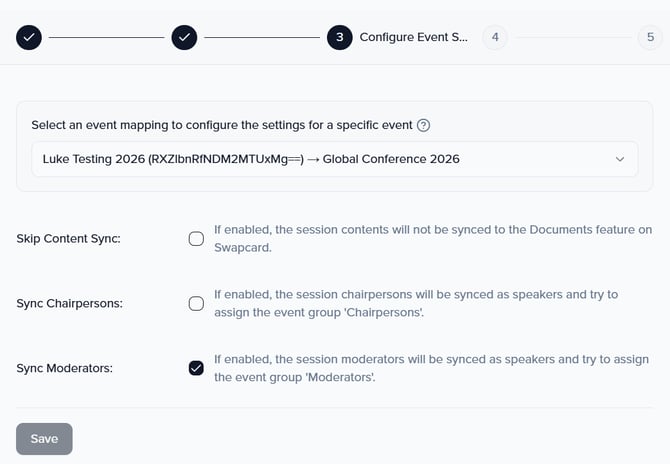This screenshot has height=464, width=670.
Task: Click the 'Select an event mapping' heading
Action: (x=221, y=126)
